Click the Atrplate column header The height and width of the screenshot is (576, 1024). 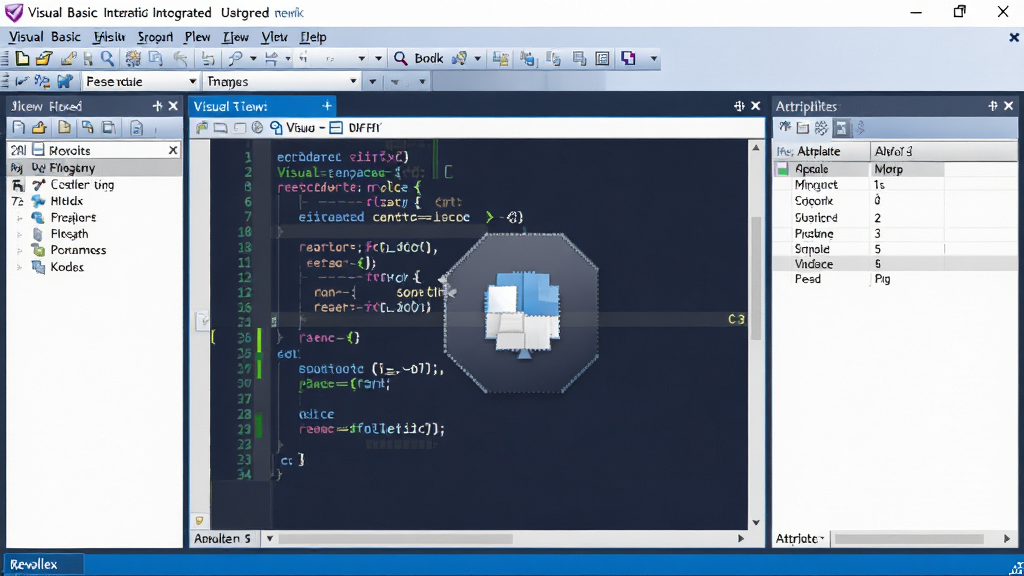[822, 152]
